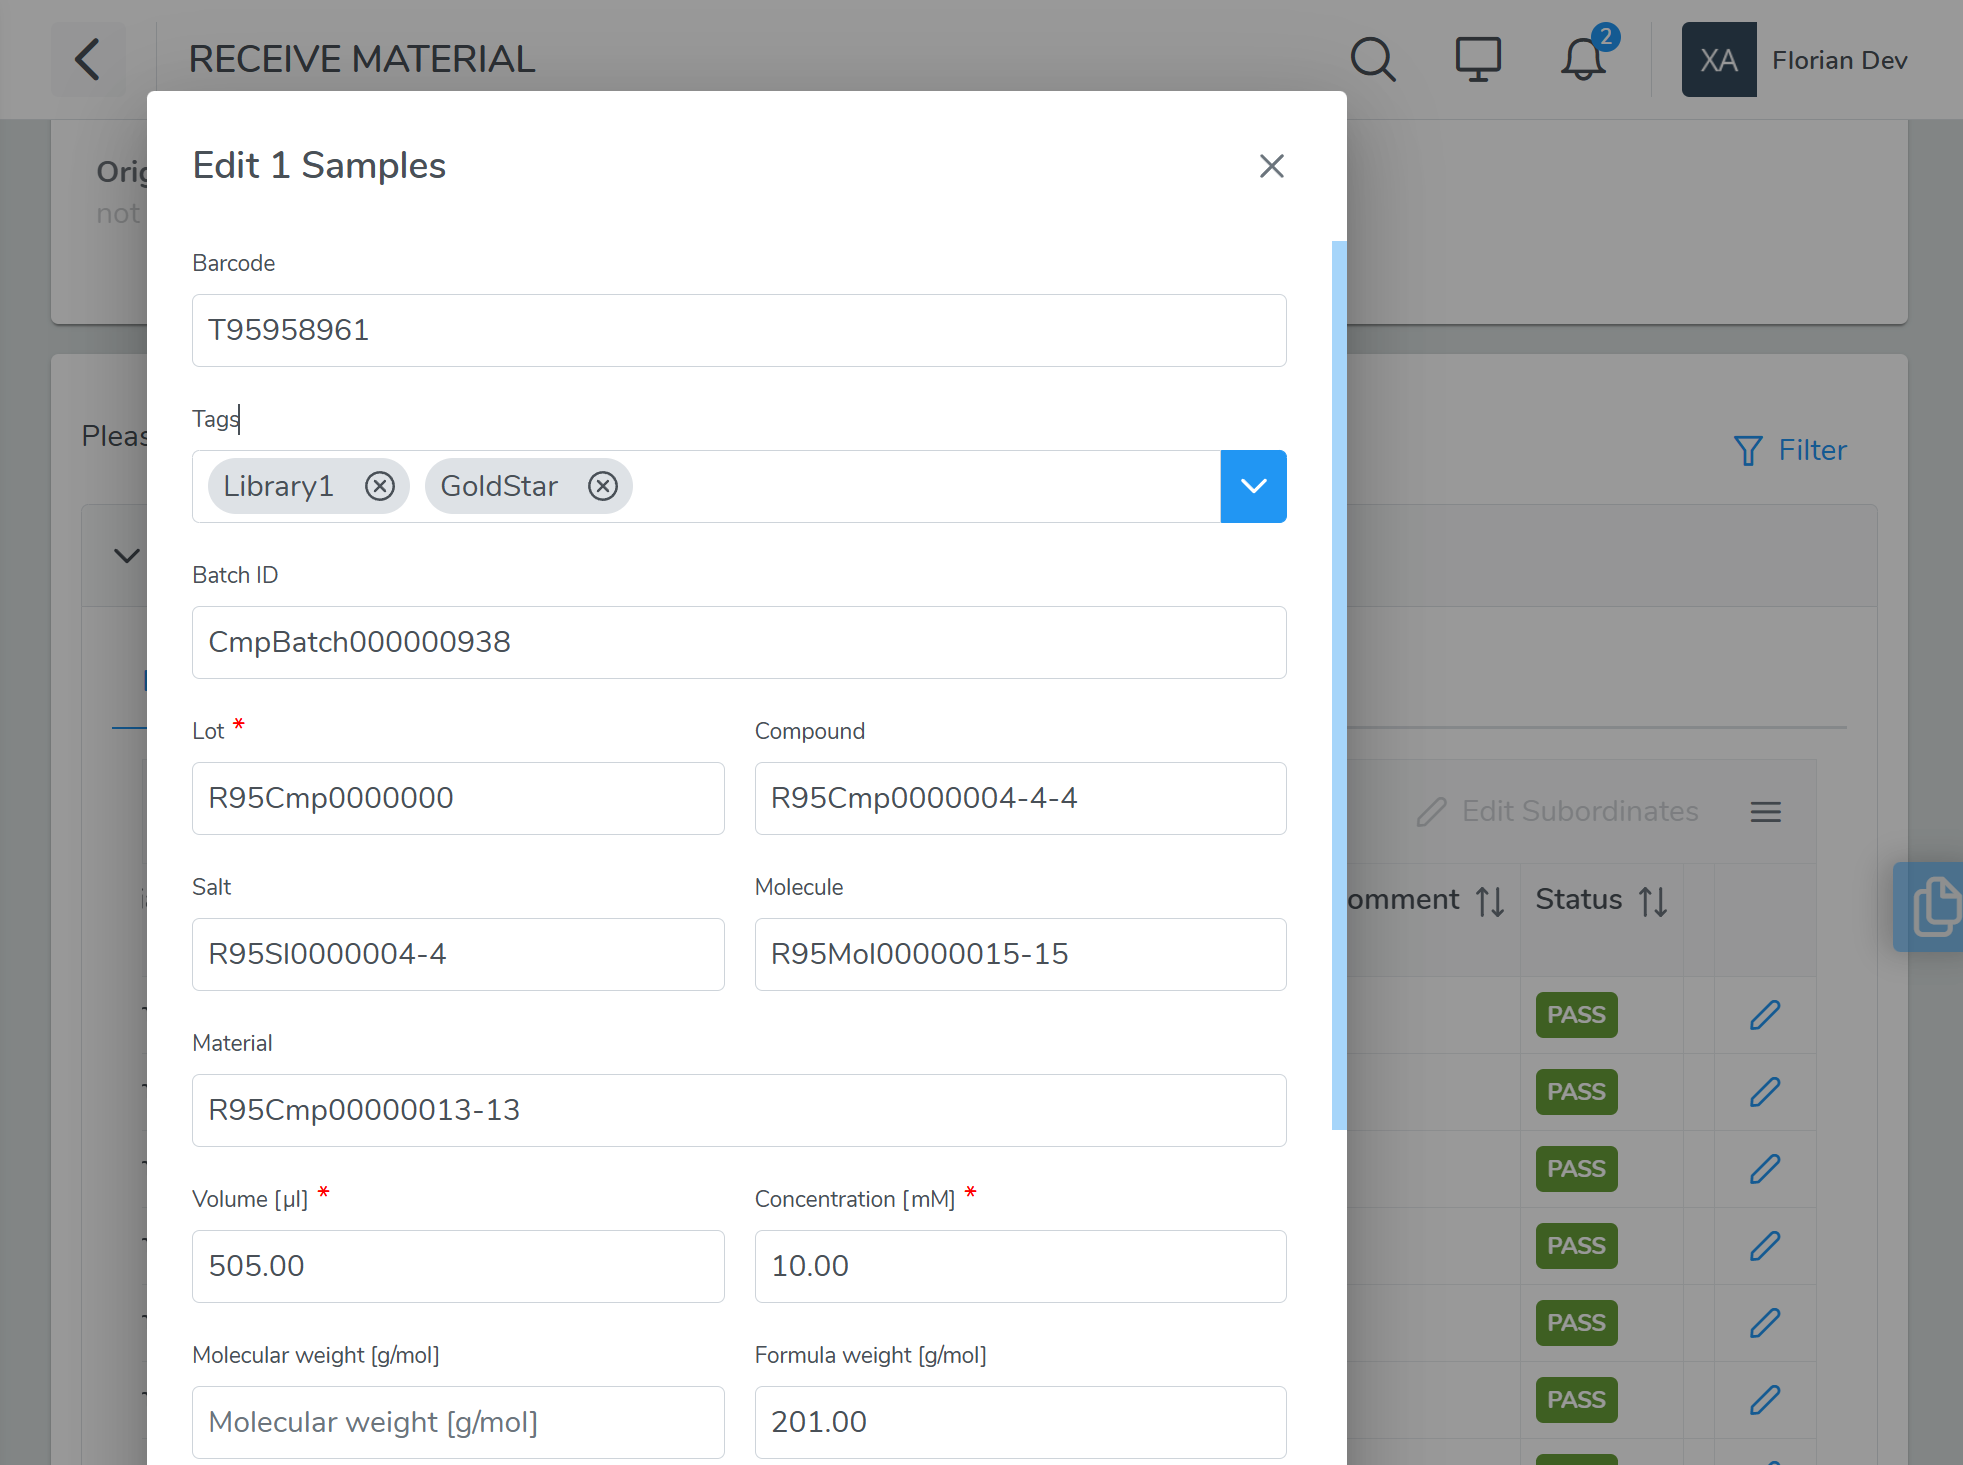This screenshot has height=1465, width=1963.
Task: Close the Edit 1 Samples dialog
Action: [1271, 166]
